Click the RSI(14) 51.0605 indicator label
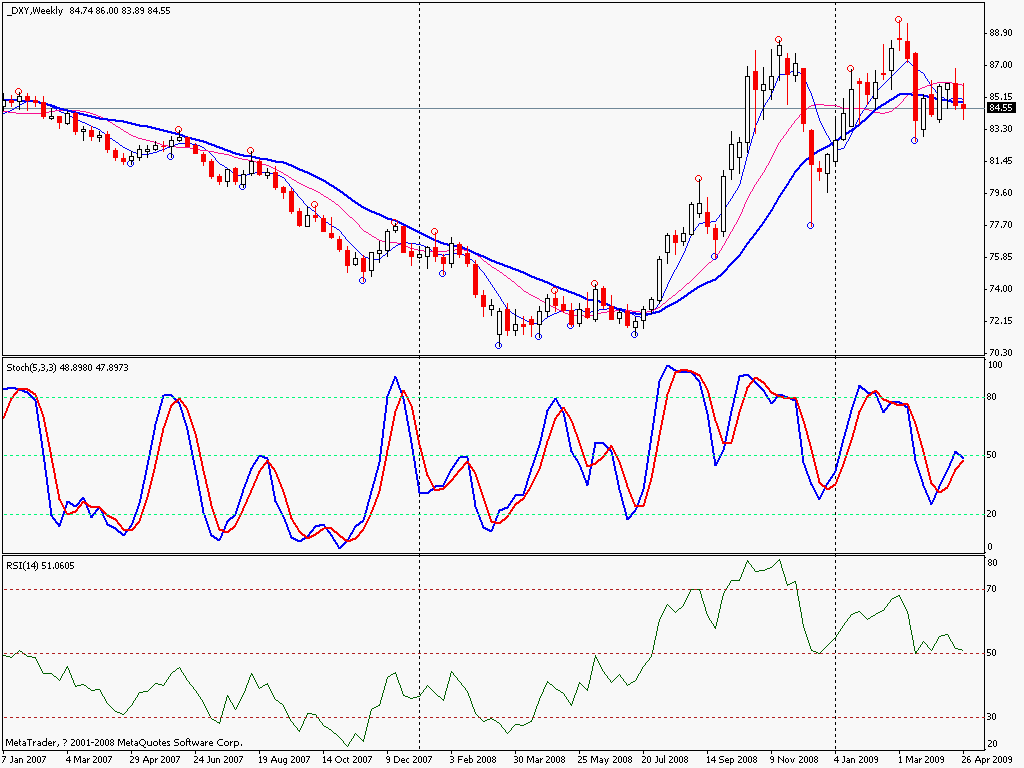This screenshot has height=768, width=1024. (40, 566)
